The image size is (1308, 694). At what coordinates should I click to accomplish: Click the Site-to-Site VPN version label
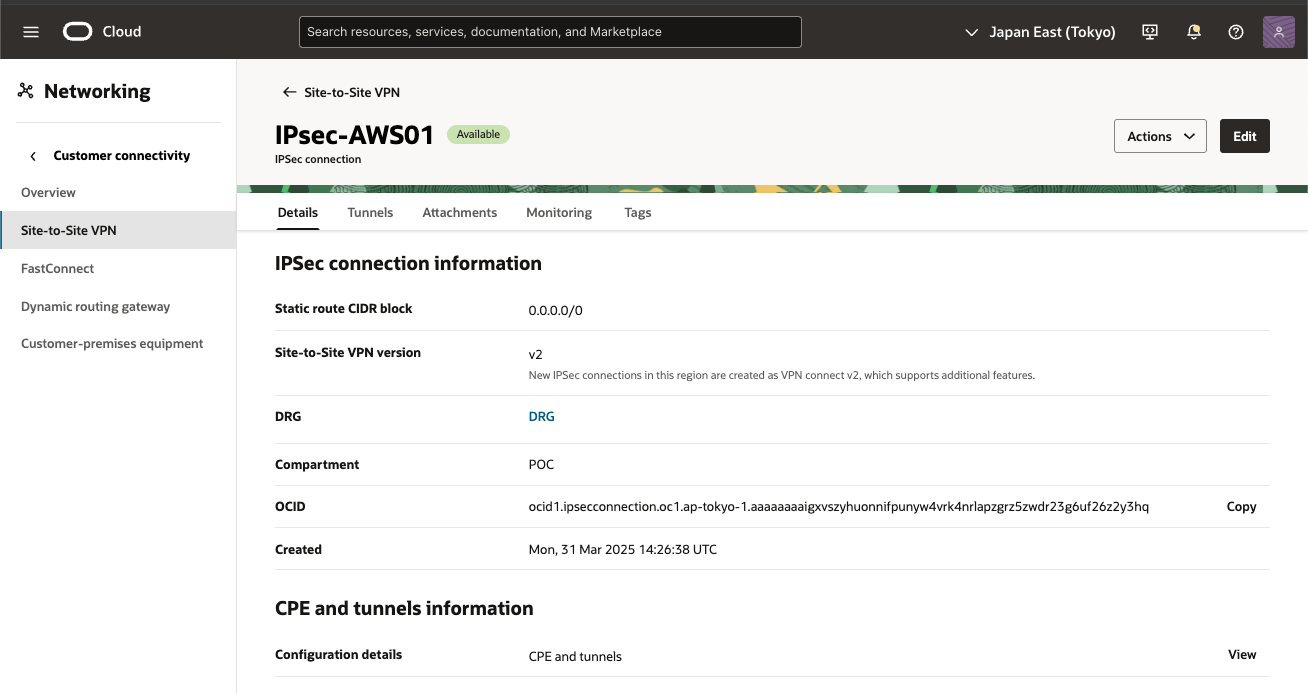point(348,353)
